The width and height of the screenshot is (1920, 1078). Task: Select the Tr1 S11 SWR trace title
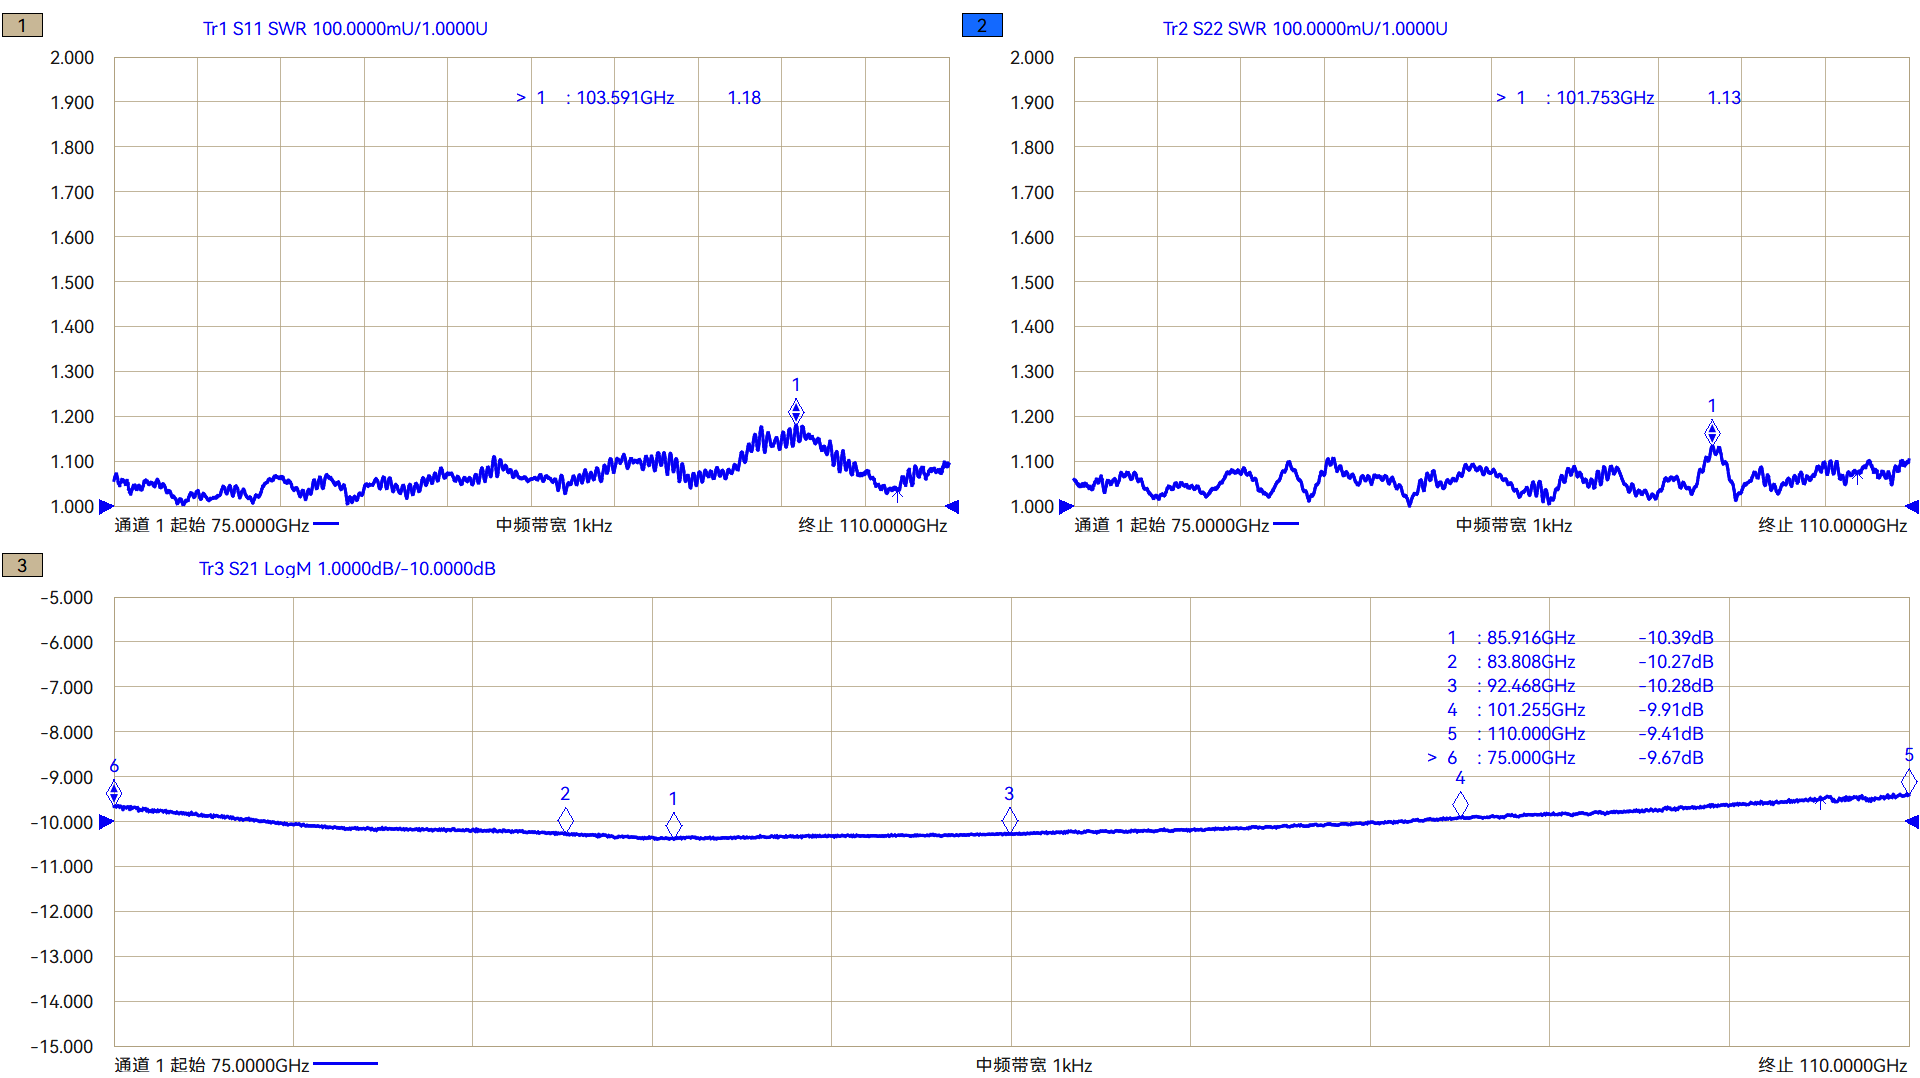pos(345,29)
